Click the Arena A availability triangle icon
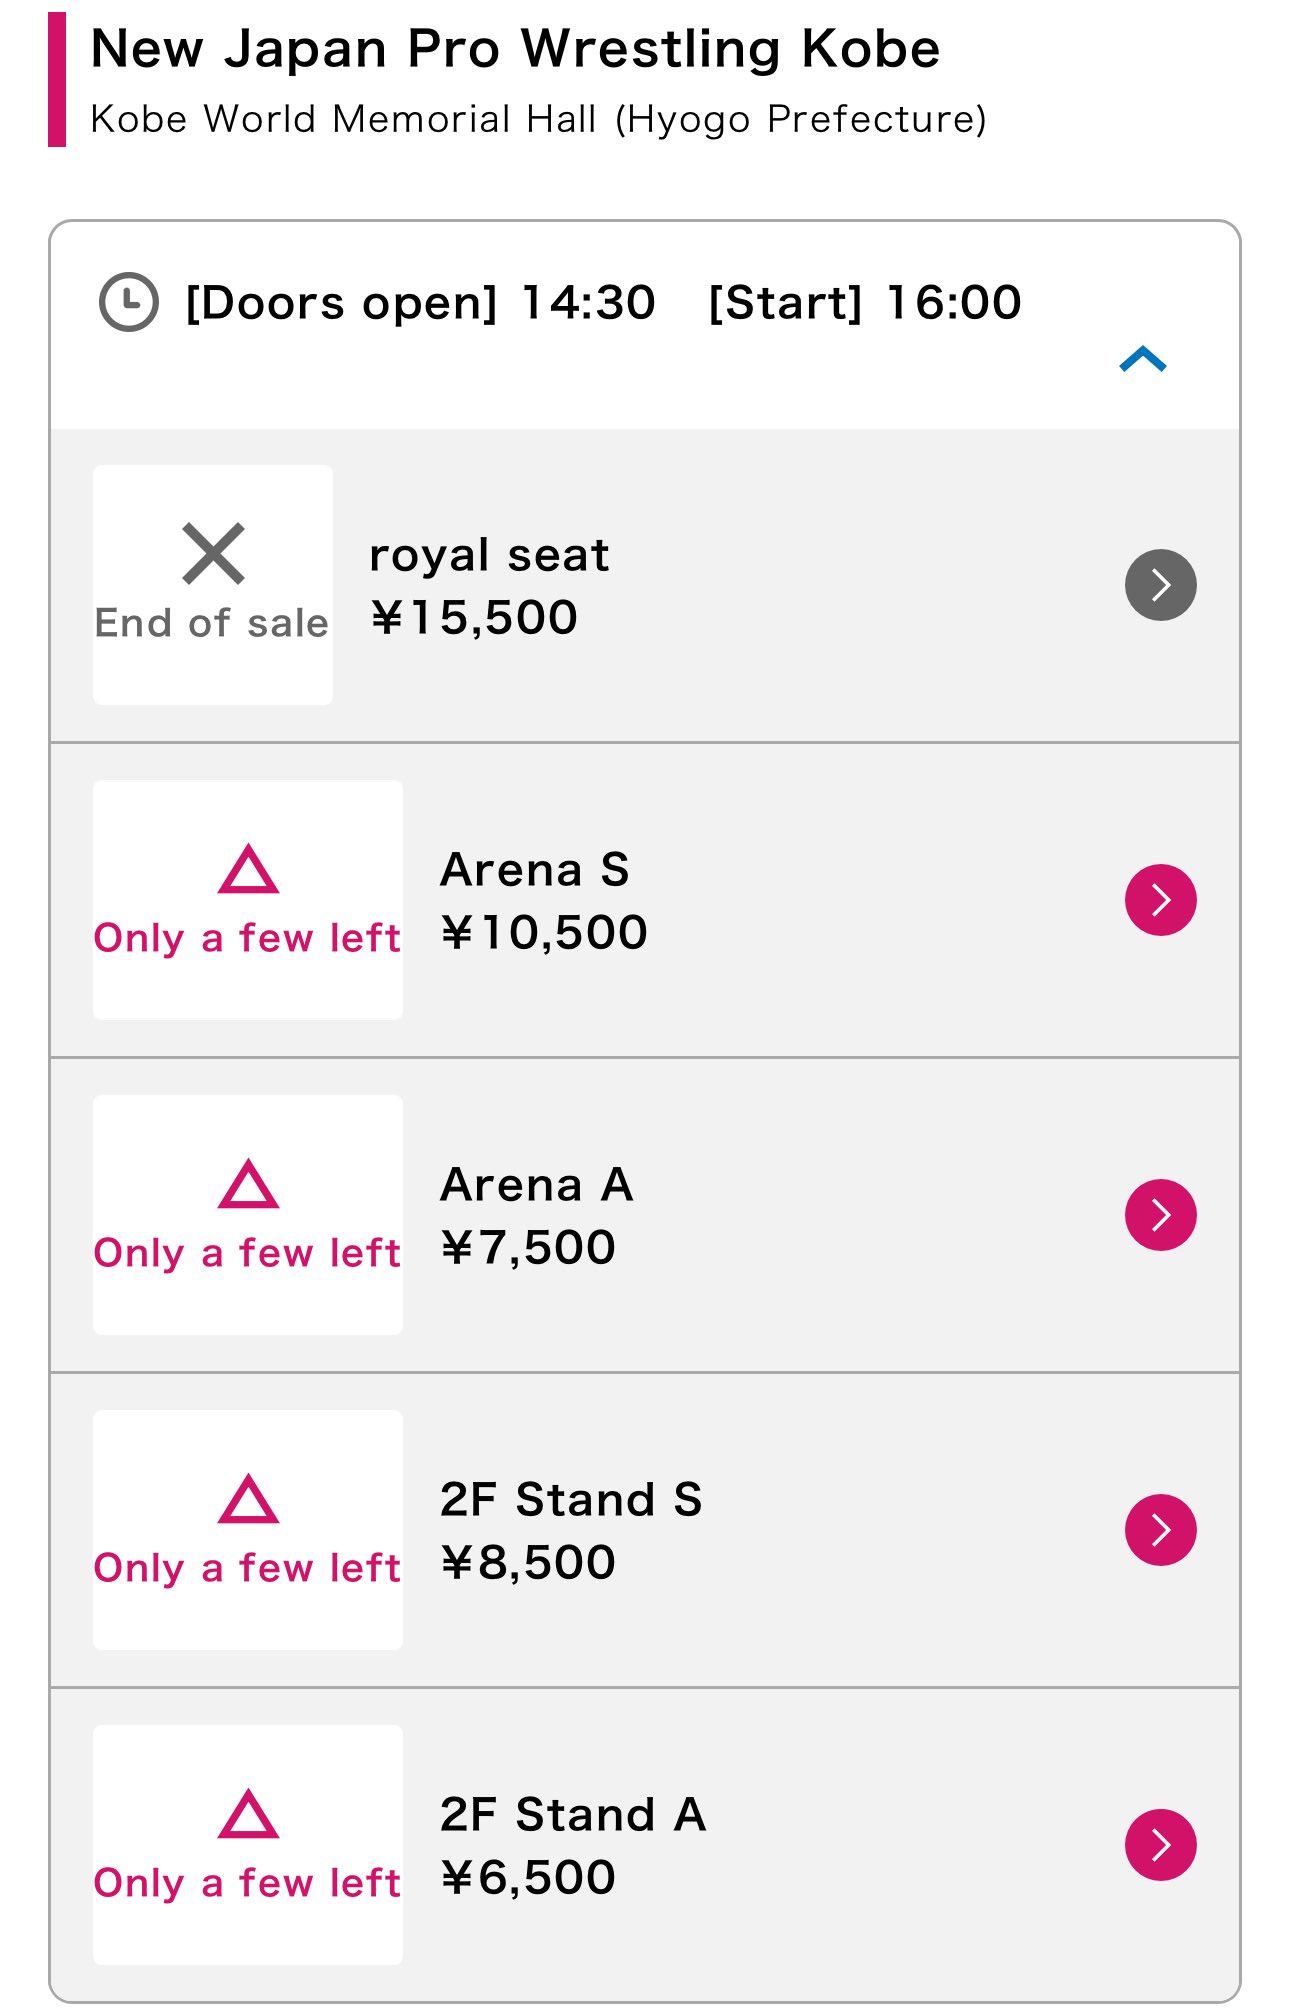This screenshot has width=1290, height=2011. (x=248, y=1184)
